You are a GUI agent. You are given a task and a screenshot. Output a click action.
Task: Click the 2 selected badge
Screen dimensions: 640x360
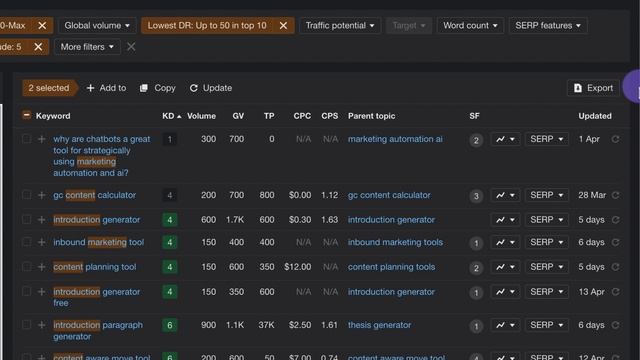49,88
